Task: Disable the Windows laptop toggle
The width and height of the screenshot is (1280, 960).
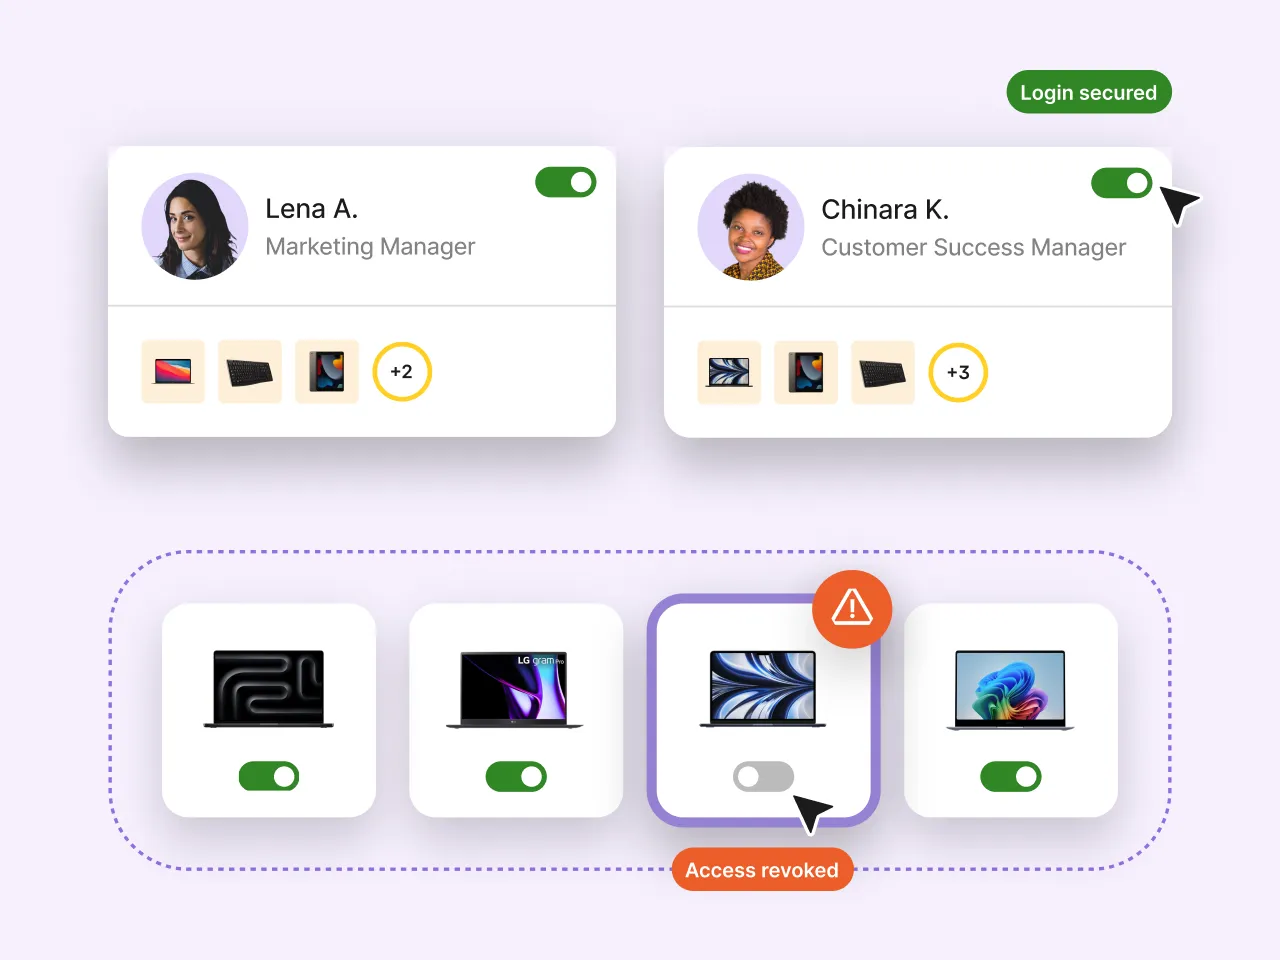Action: click(1011, 776)
